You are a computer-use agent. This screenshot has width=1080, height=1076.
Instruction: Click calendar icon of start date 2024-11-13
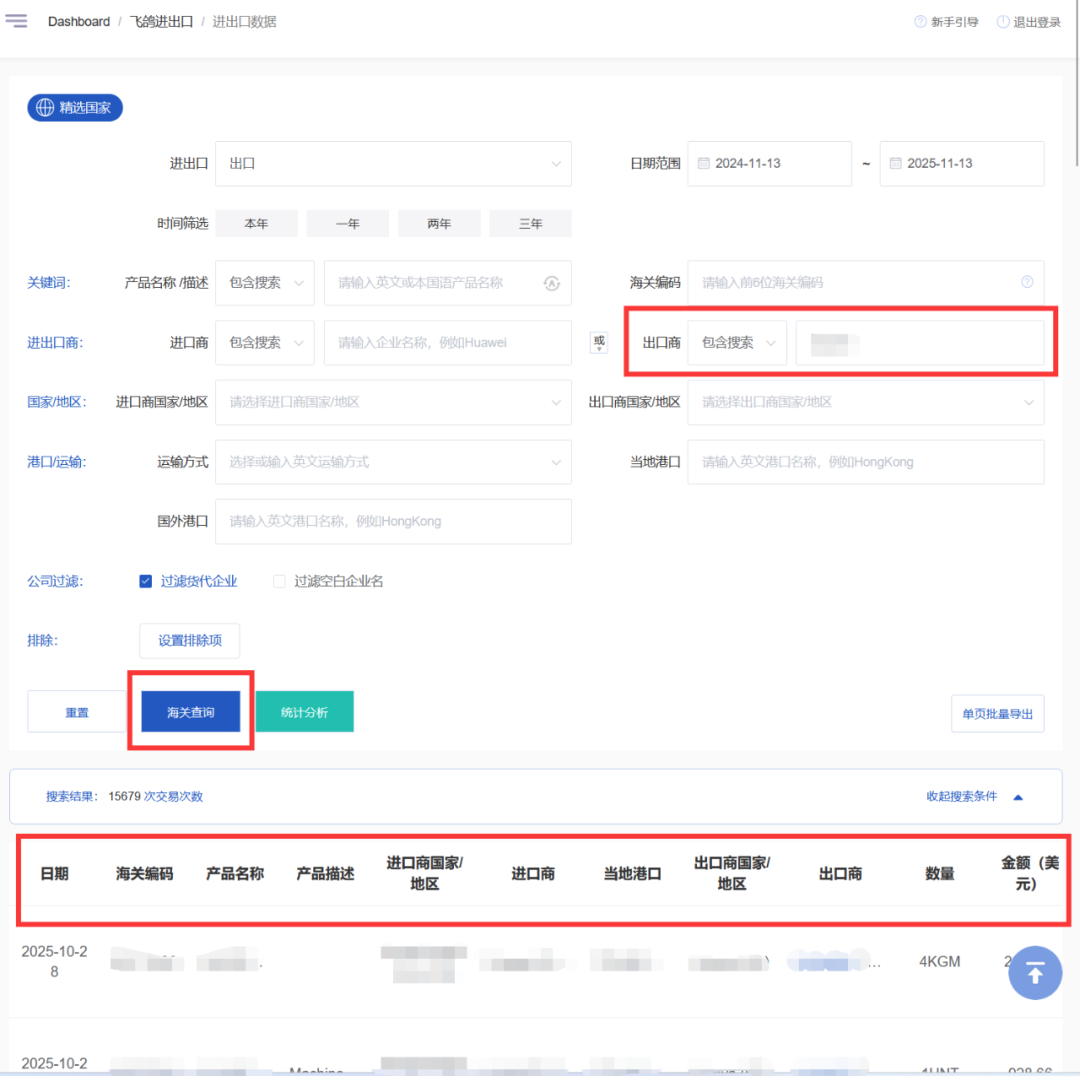pyautogui.click(x=703, y=163)
